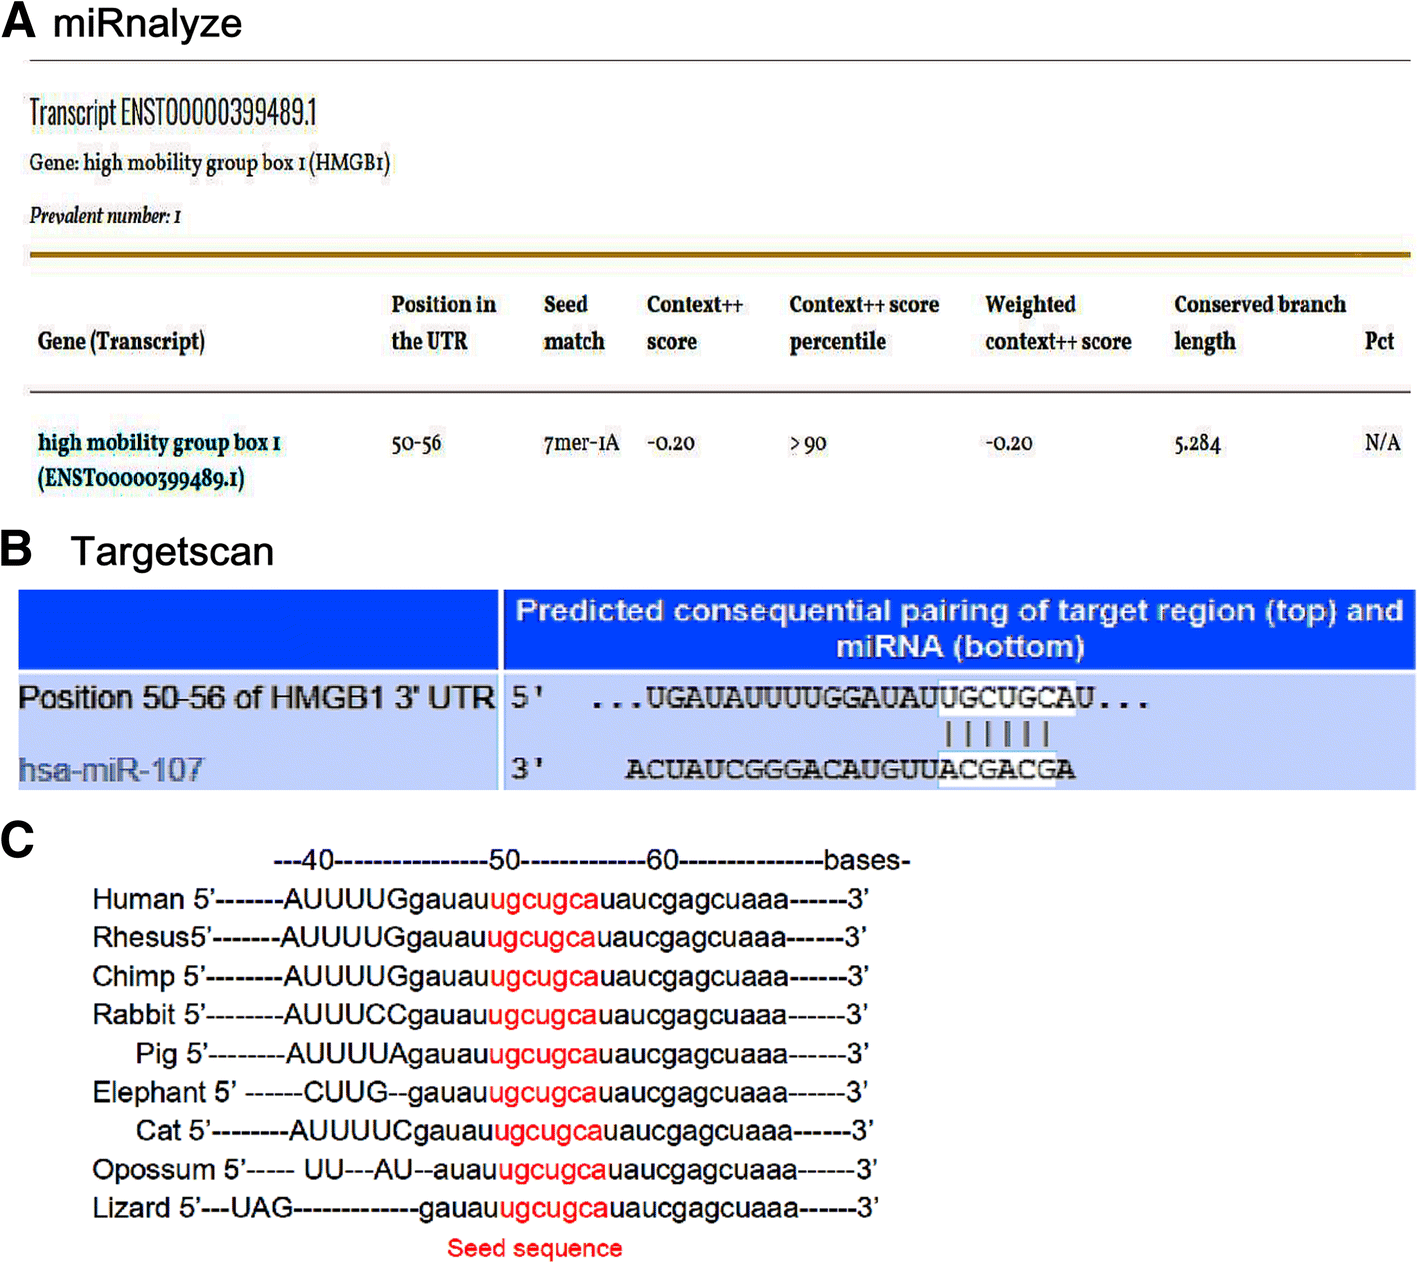This screenshot has height=1264, width=1418.
Task: Select the text 'Gene: high mobility group box 1 (HMGB1)'
Action: pyautogui.click(x=210, y=163)
